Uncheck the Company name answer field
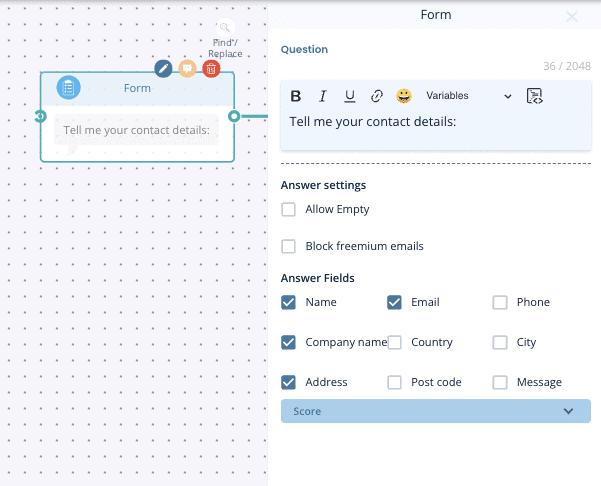Viewport: 601px width, 486px height. [288, 342]
